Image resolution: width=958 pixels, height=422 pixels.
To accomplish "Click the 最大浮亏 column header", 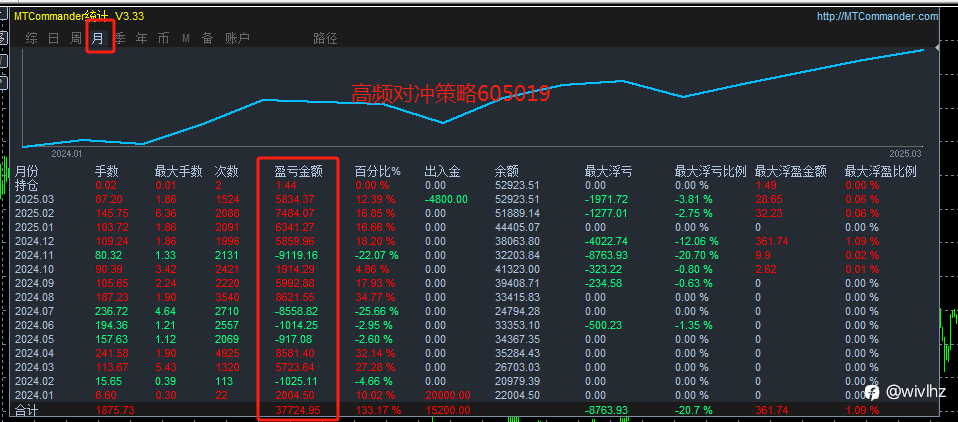I will 609,172.
